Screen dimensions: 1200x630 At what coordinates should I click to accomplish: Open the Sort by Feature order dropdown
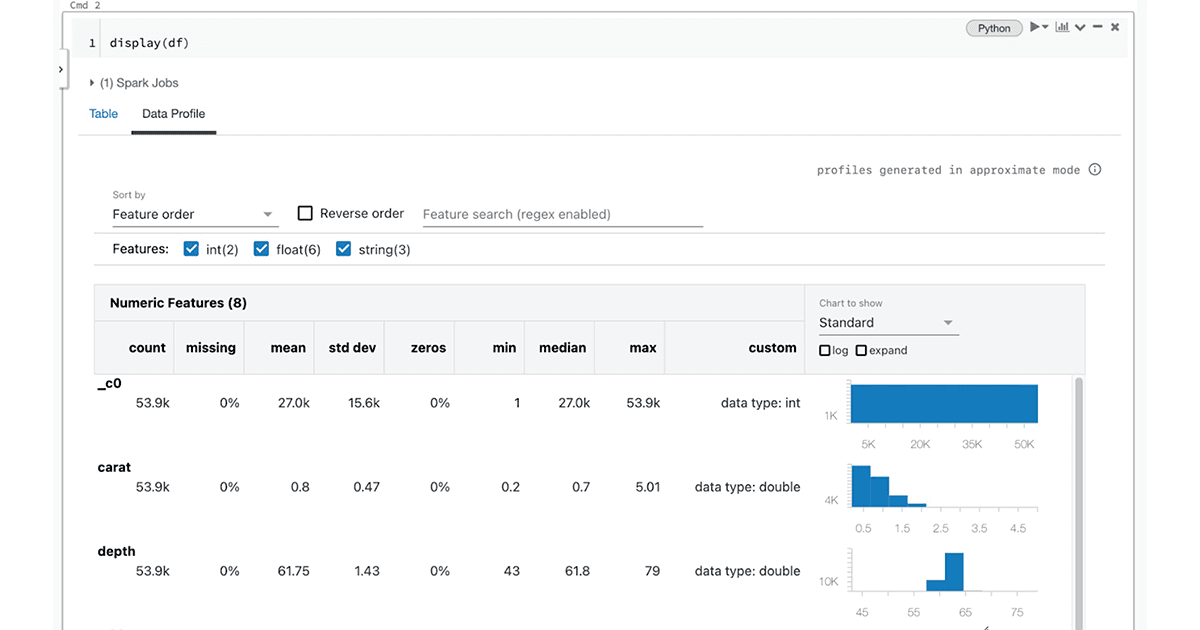pyautogui.click(x=193, y=214)
